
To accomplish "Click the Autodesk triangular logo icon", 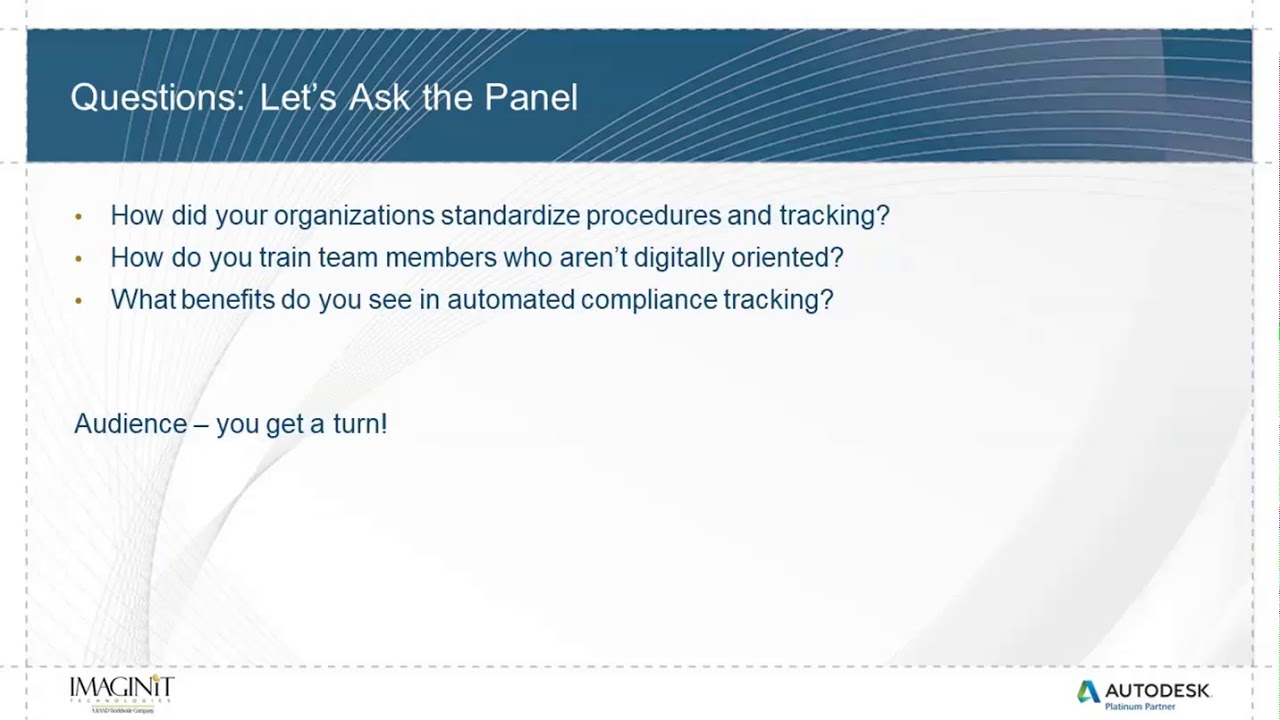I will (1088, 691).
